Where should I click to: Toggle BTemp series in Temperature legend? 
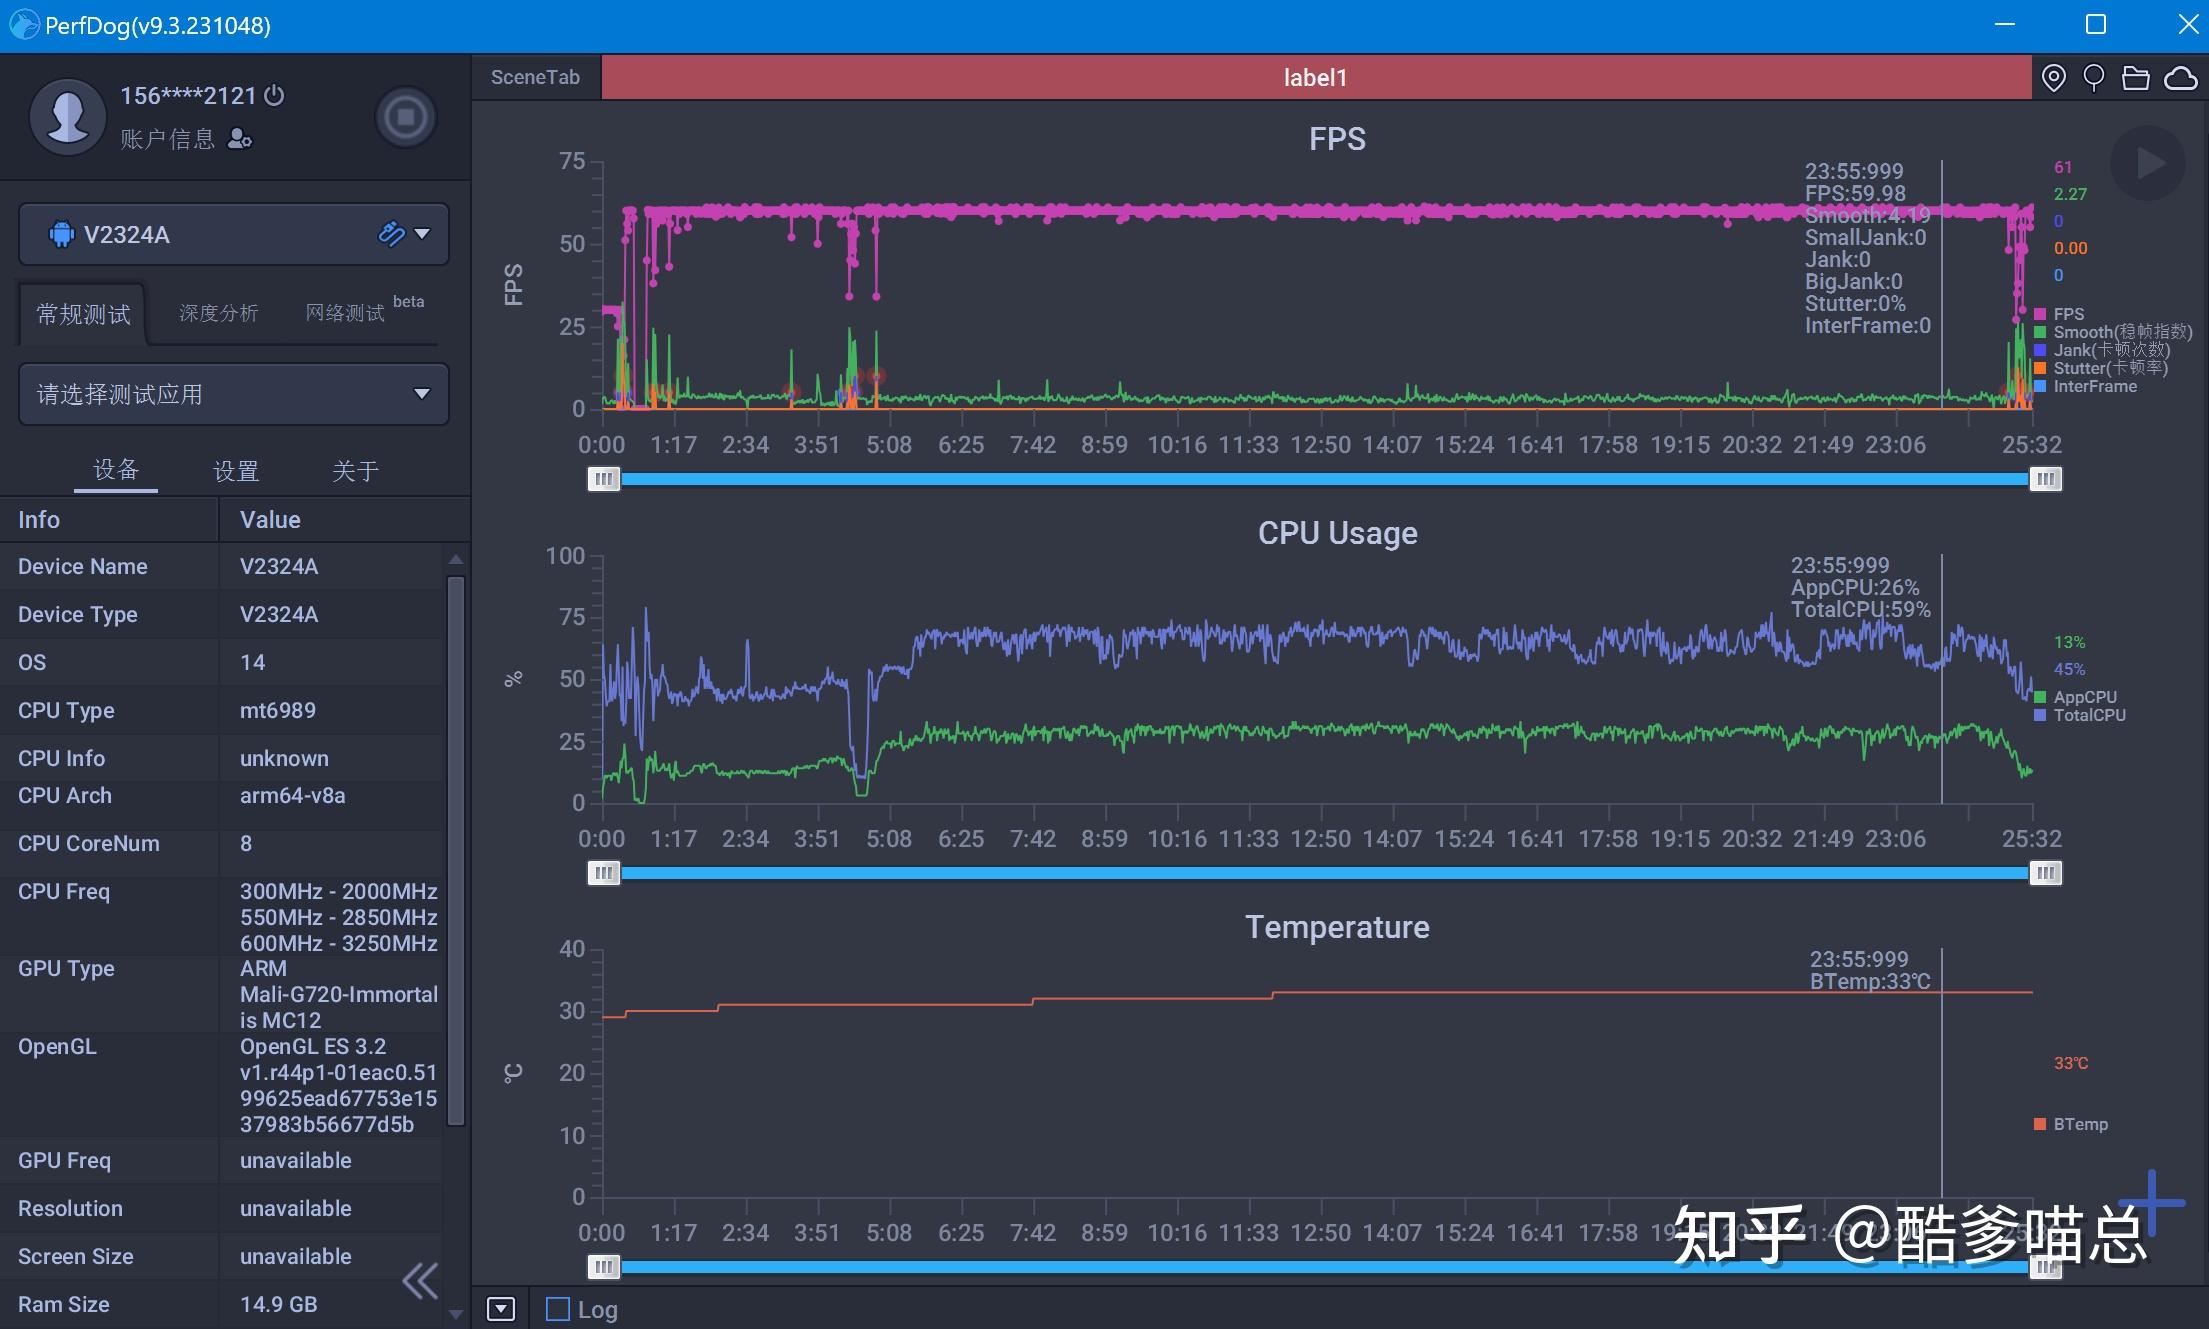[x=2071, y=1124]
